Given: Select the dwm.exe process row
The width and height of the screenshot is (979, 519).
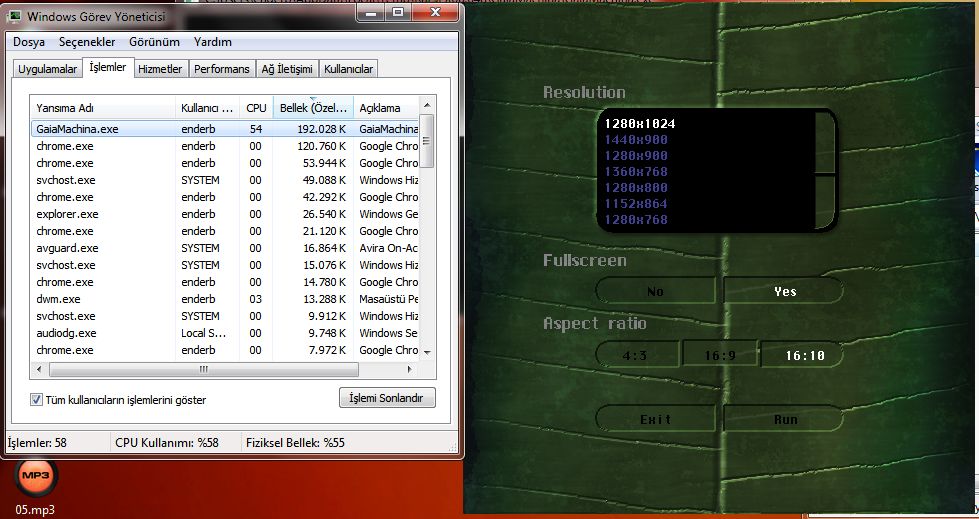Looking at the screenshot, I should (225, 299).
